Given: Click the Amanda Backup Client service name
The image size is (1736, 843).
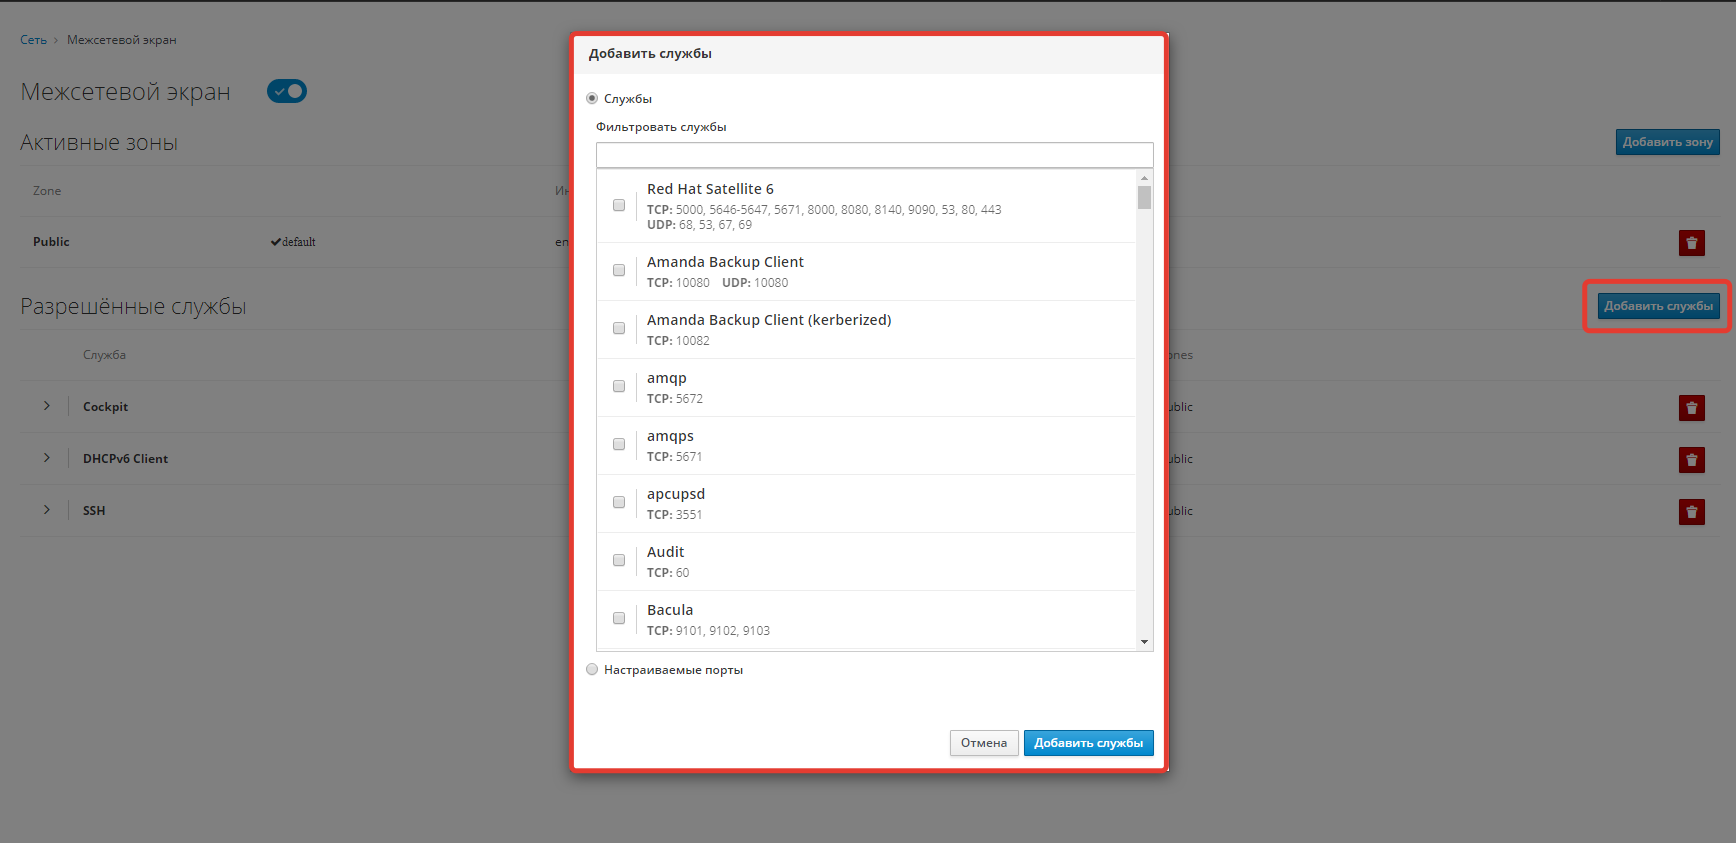Looking at the screenshot, I should (x=725, y=262).
